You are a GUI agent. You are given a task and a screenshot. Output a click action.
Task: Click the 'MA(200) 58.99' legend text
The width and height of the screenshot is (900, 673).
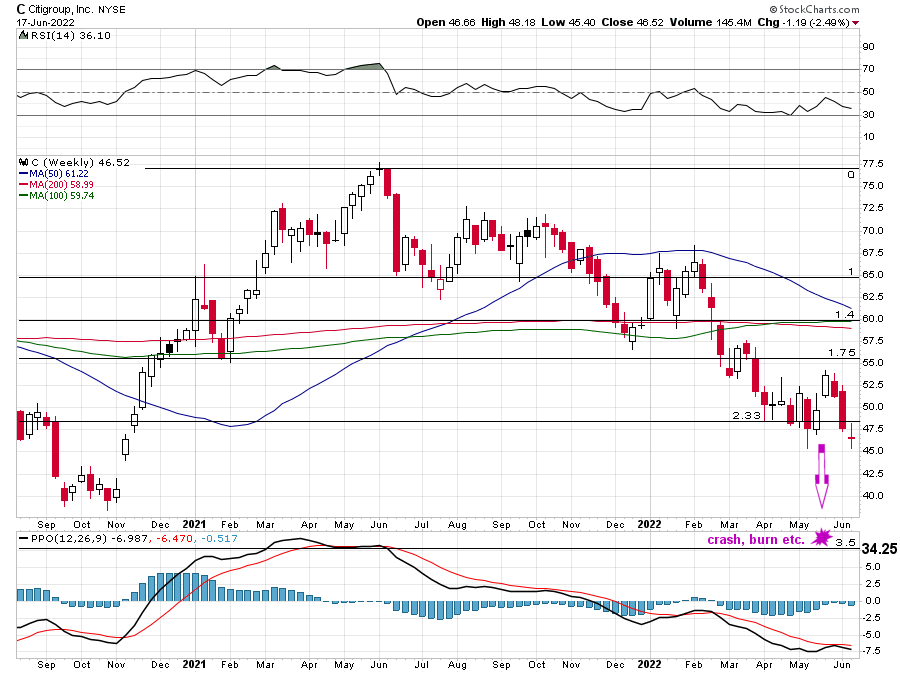point(61,184)
